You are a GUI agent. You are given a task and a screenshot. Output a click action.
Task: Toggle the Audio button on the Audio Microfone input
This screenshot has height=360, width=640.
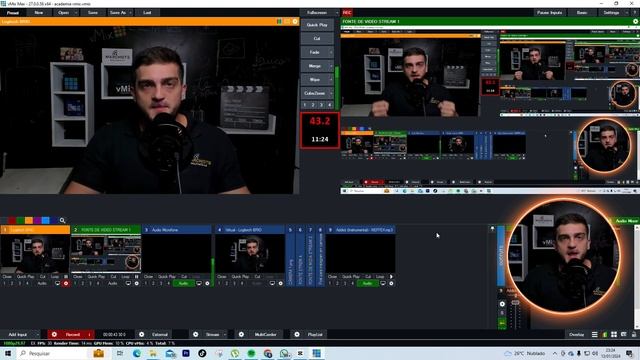(x=183, y=283)
